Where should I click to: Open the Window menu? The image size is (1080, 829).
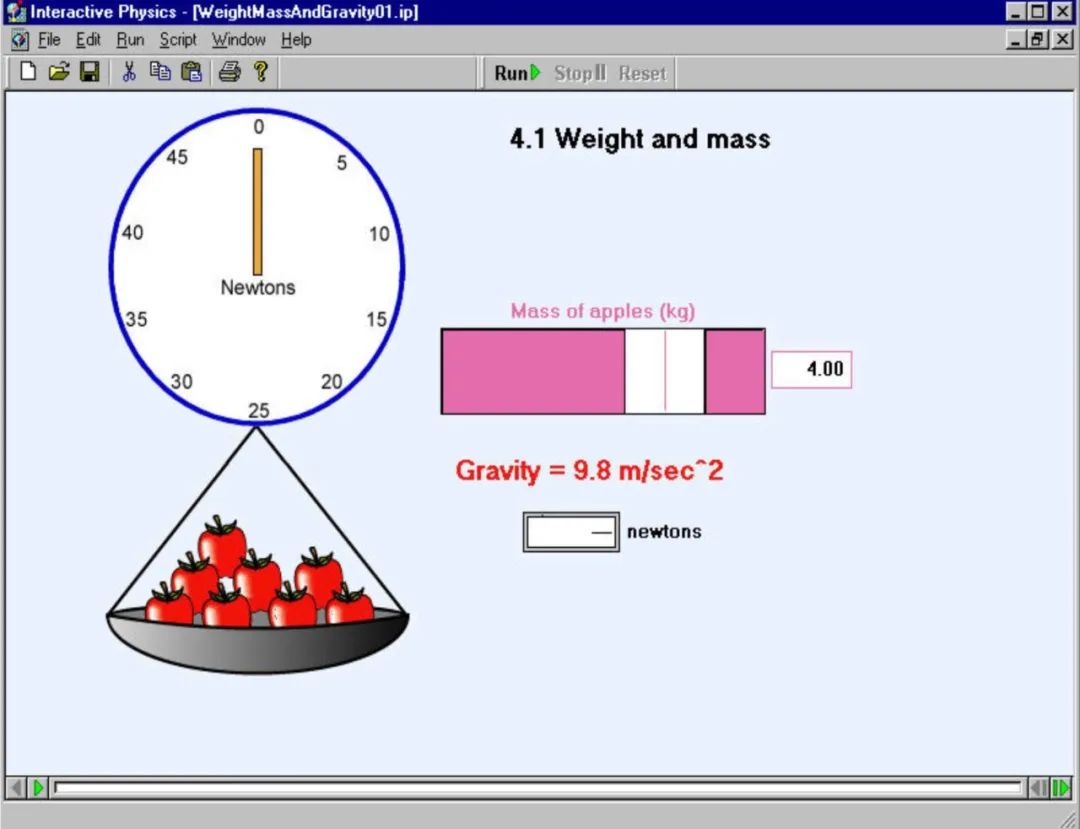[238, 40]
